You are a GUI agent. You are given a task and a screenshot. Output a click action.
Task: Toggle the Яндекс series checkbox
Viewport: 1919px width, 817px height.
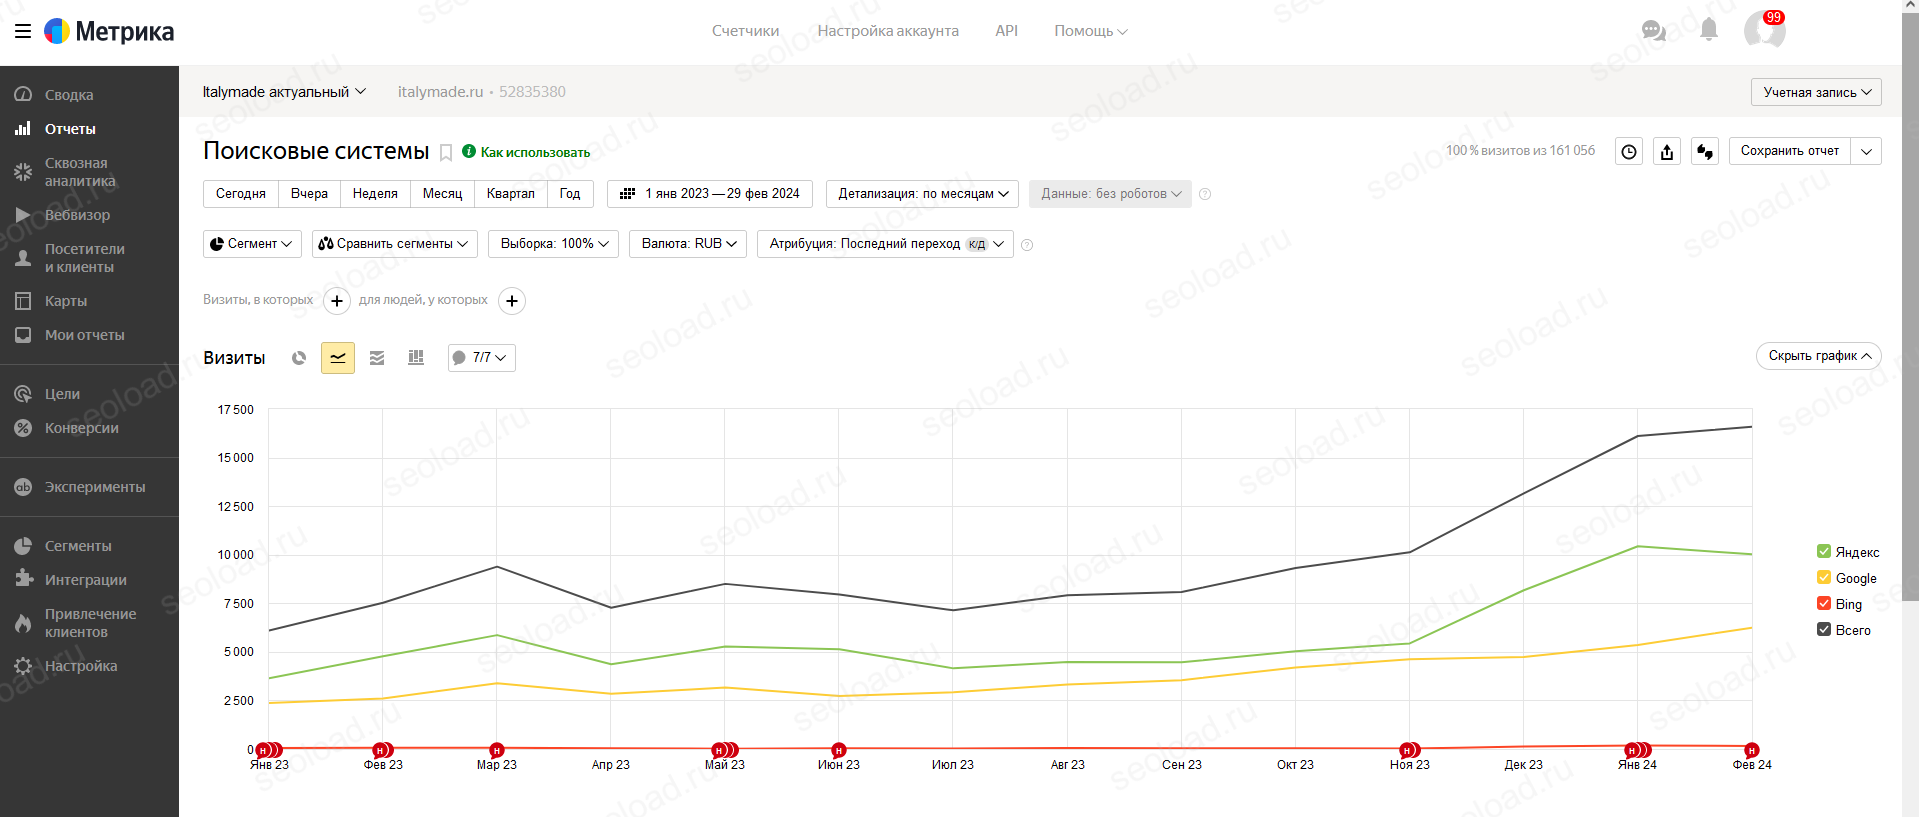pos(1824,551)
